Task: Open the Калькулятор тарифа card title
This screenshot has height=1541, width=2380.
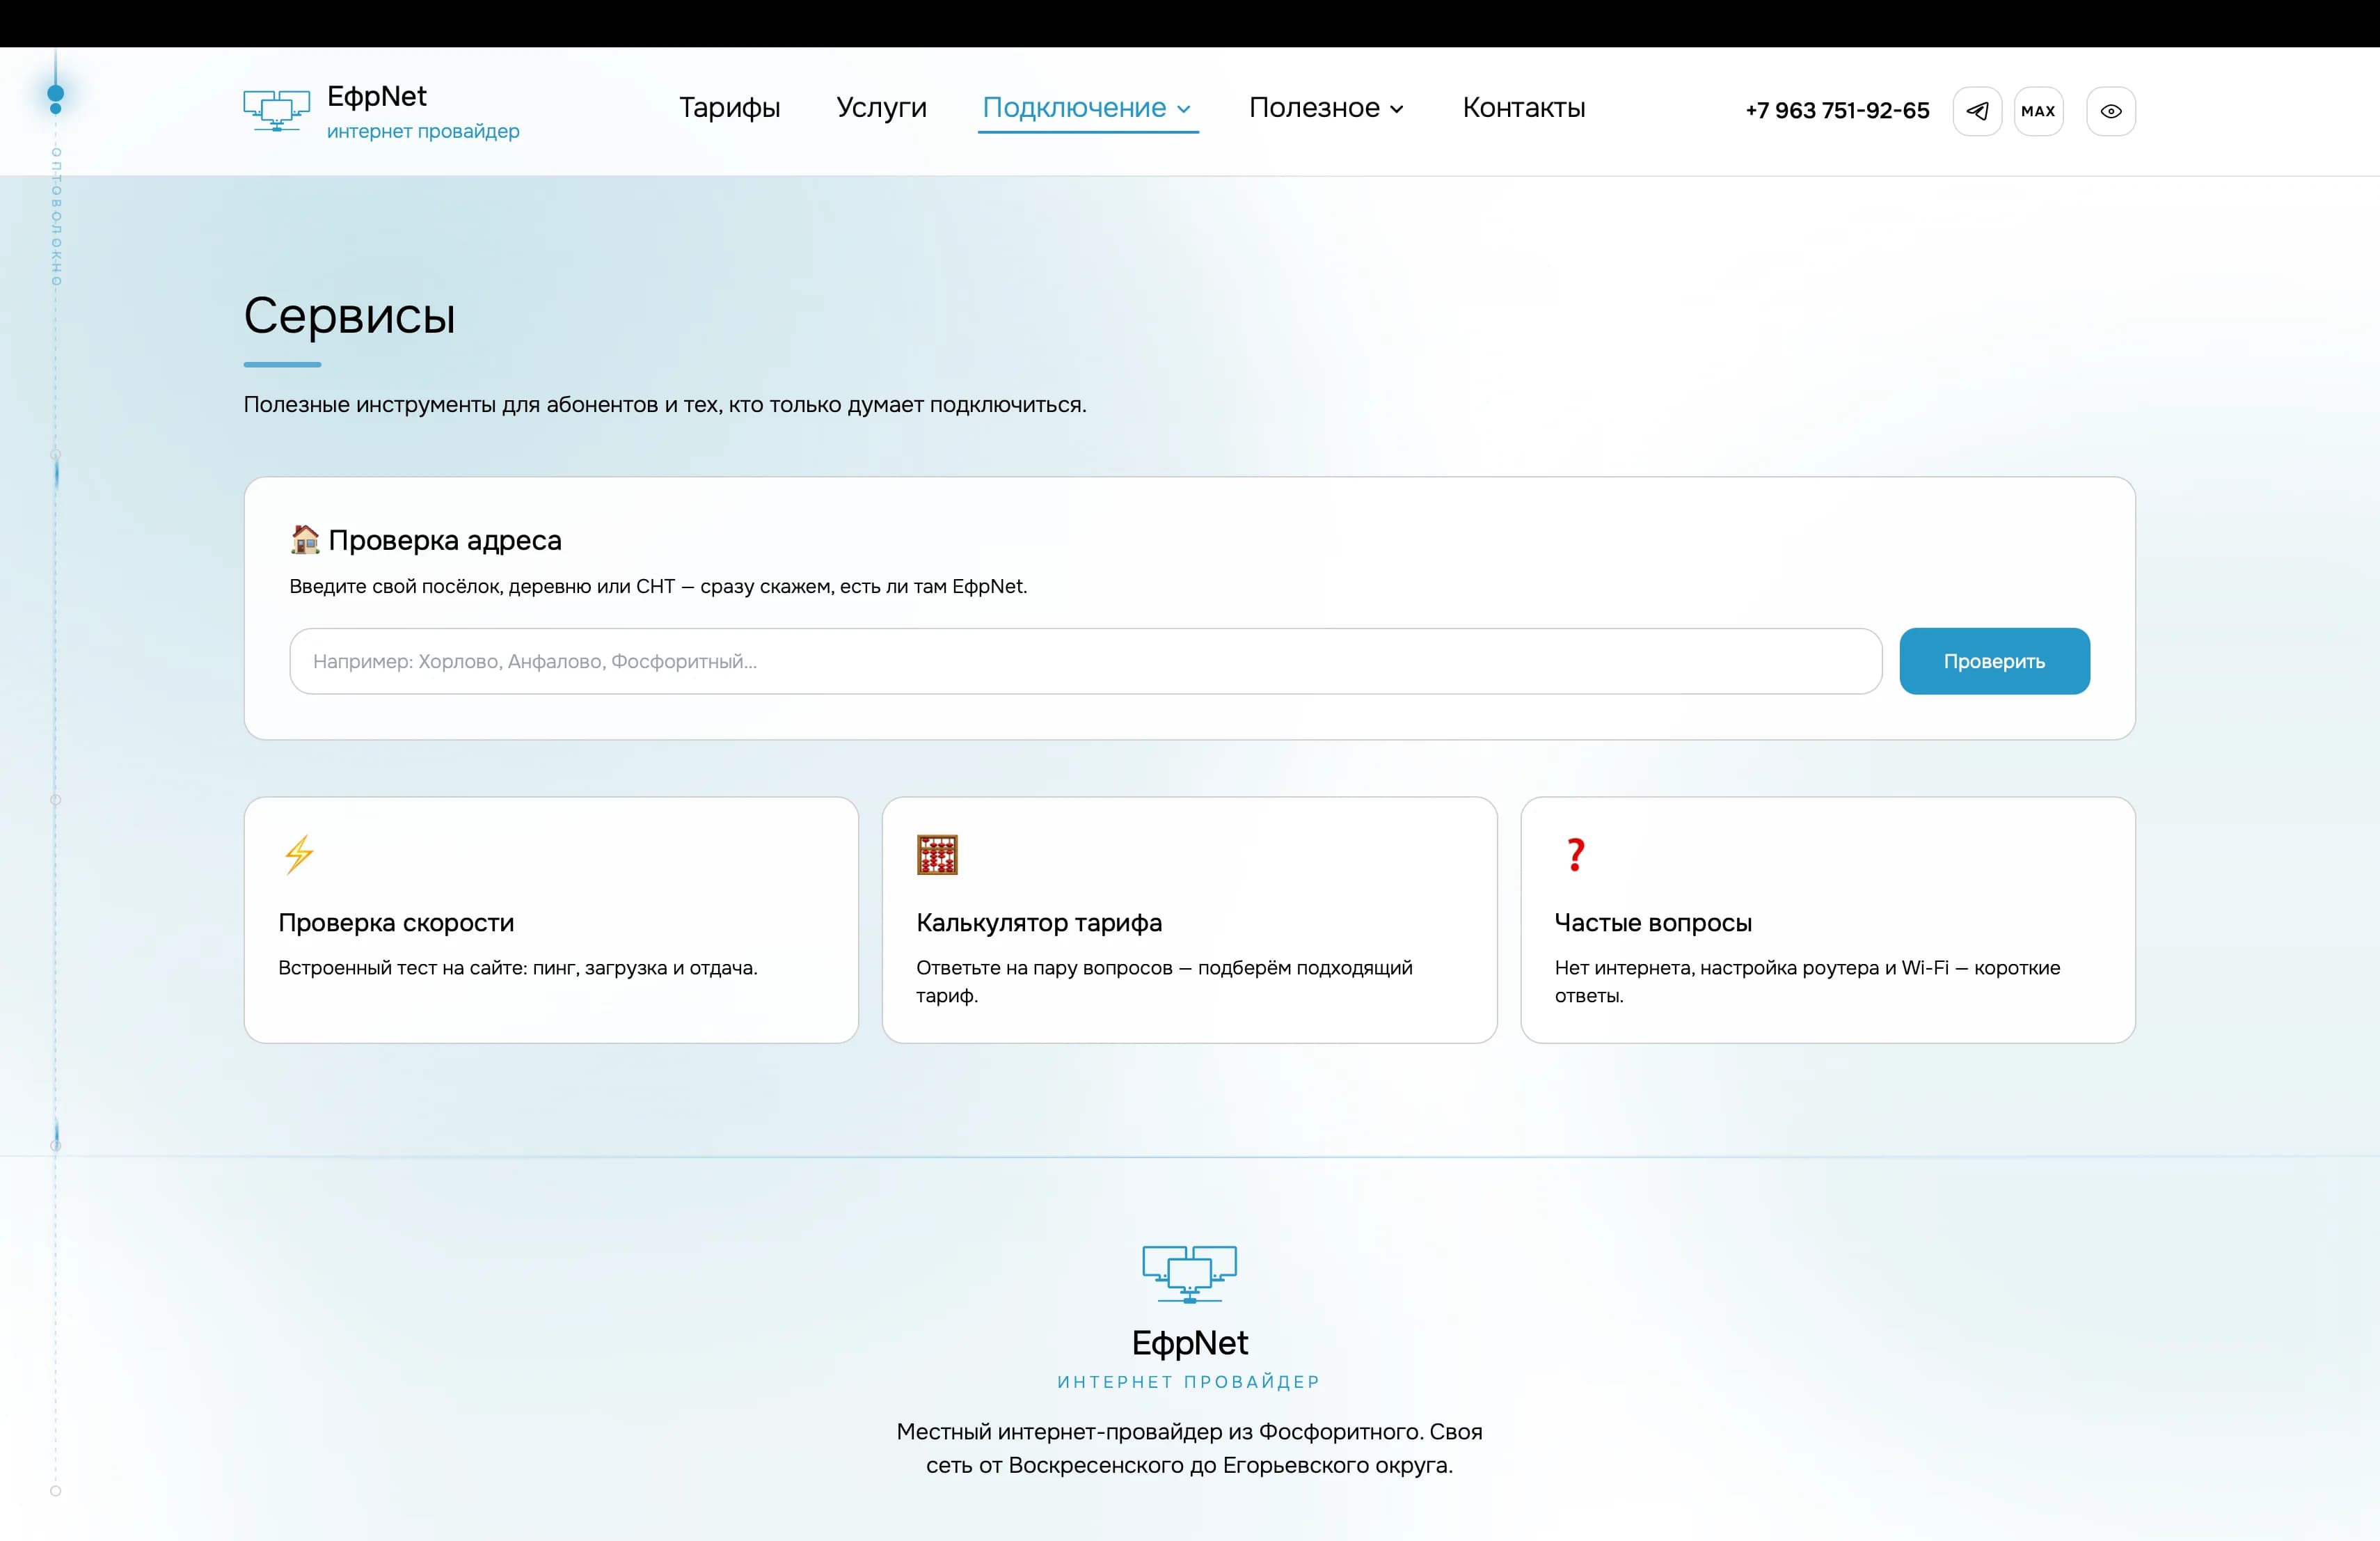Action: [1039, 922]
